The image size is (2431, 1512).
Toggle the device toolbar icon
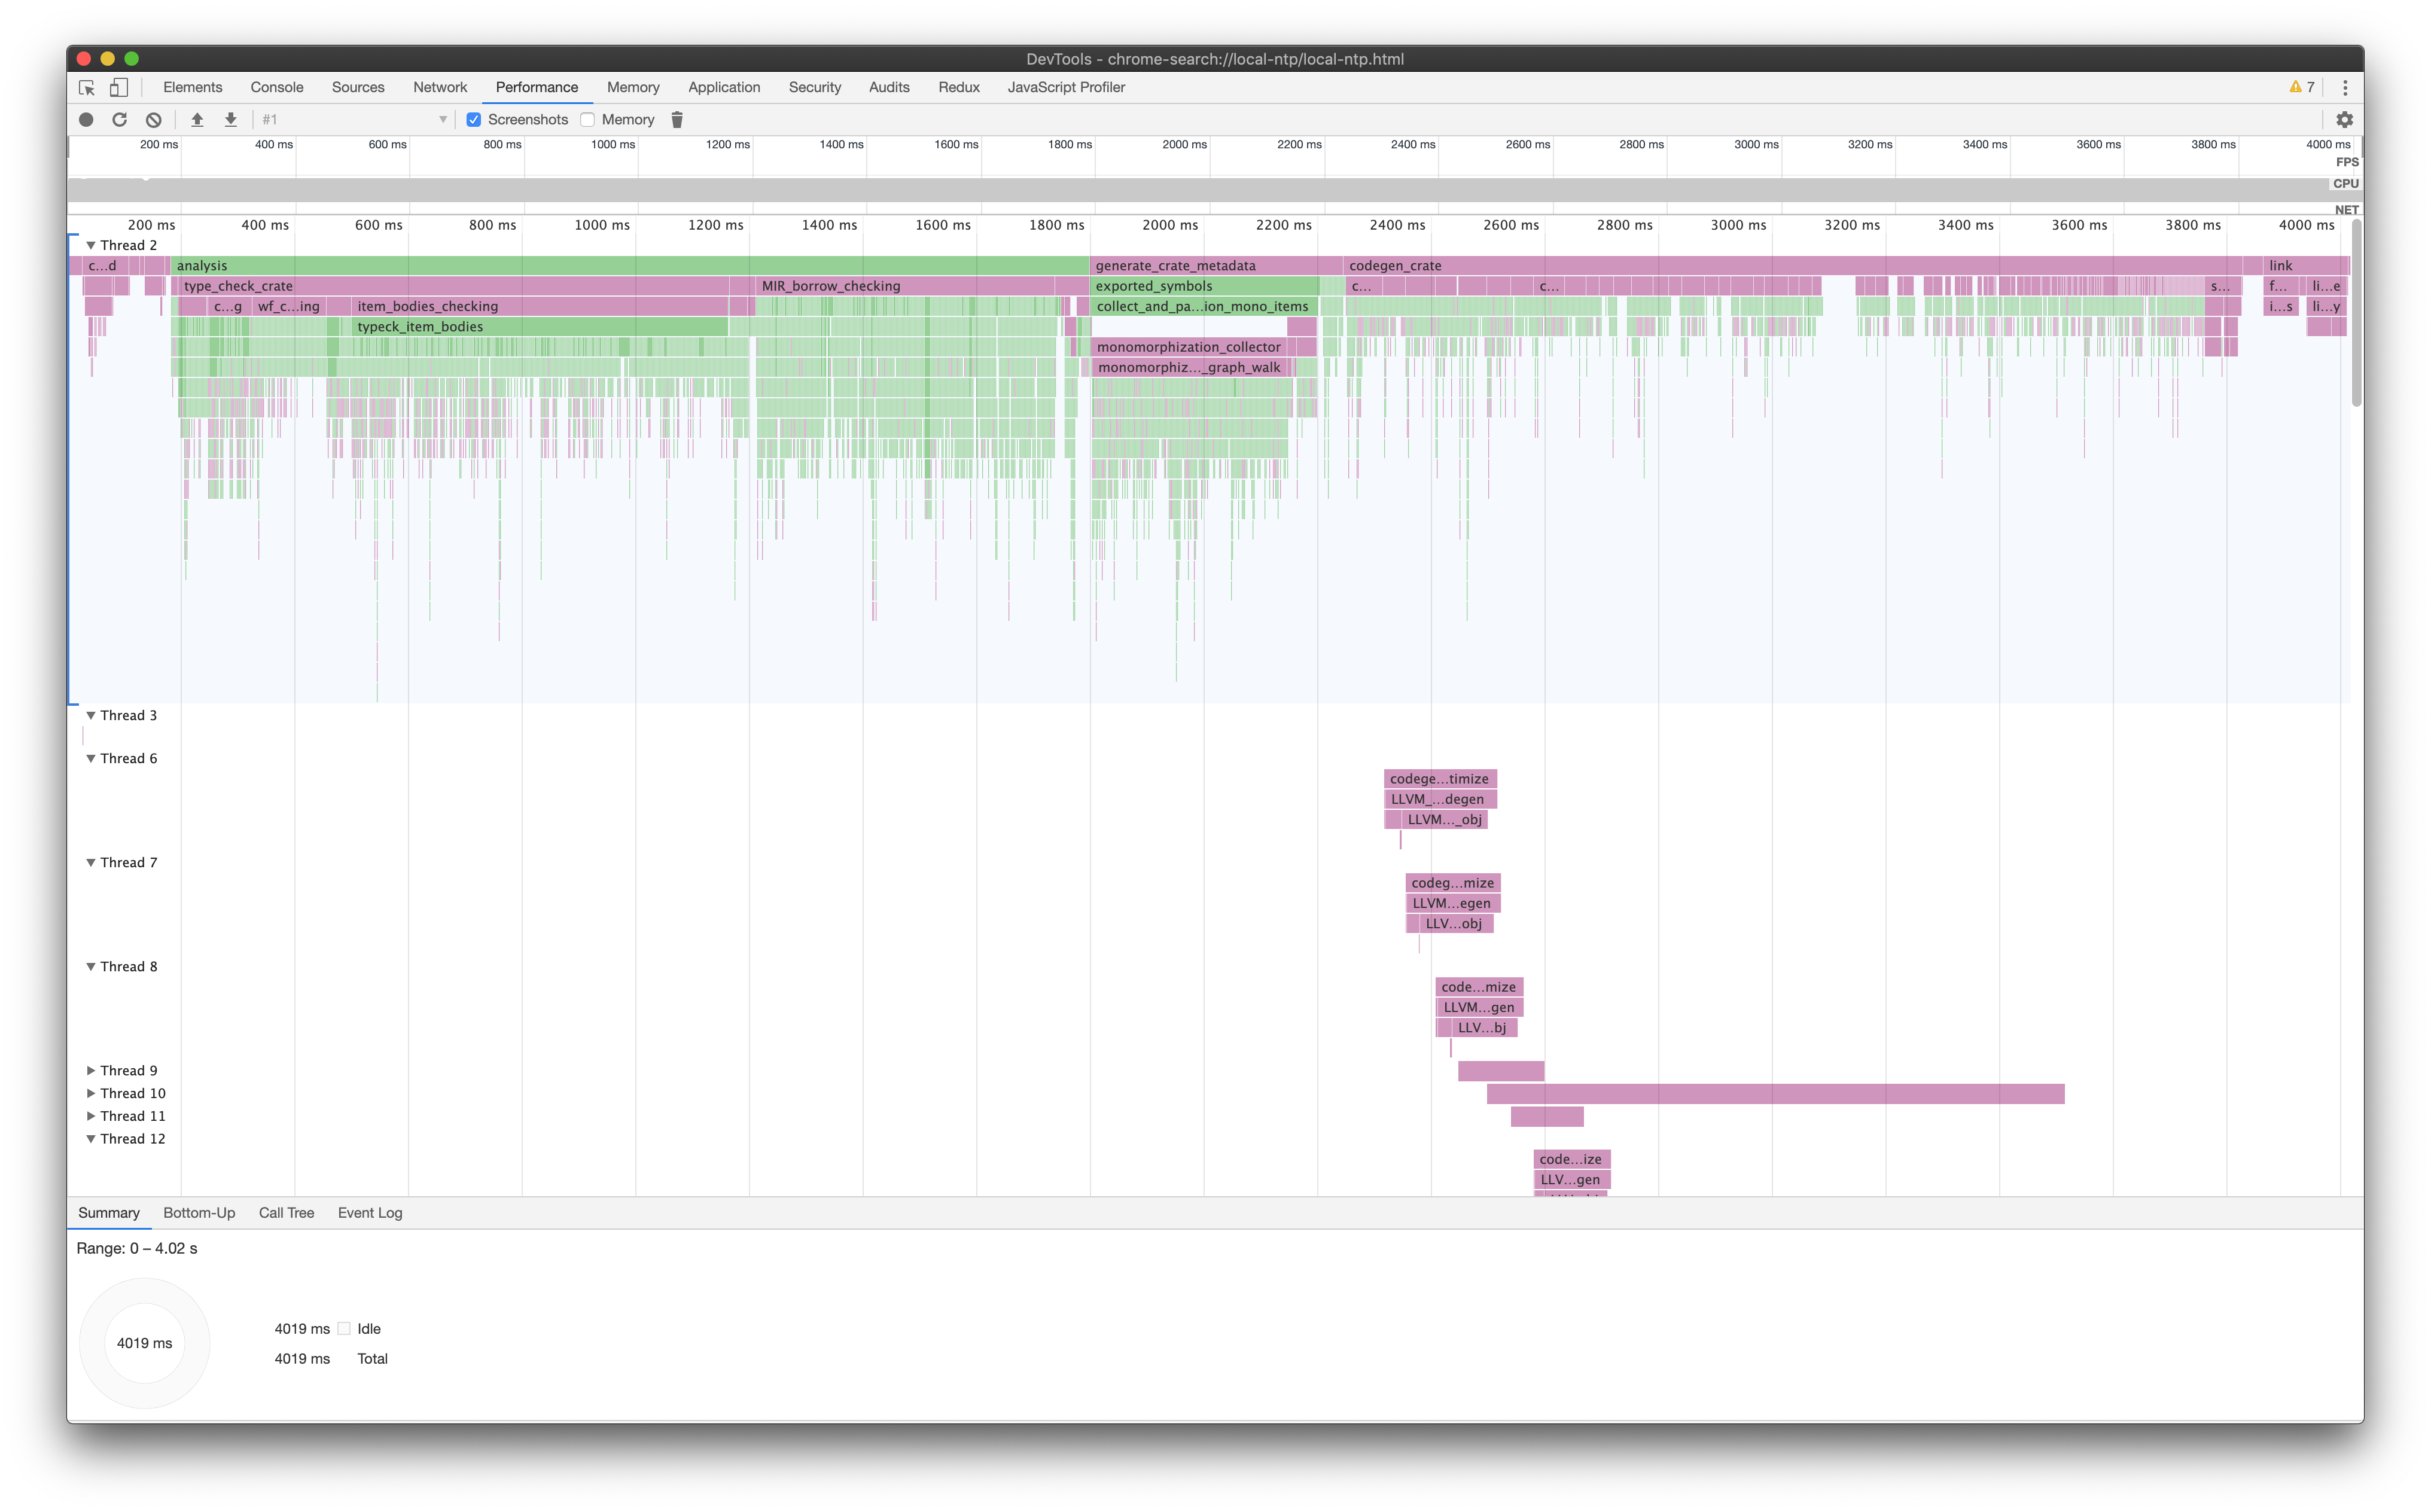pos(119,88)
